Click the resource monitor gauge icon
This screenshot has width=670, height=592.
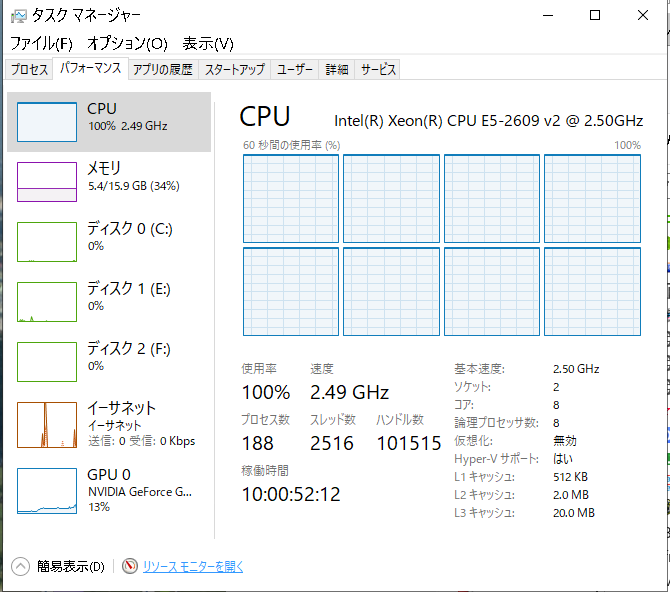[130, 566]
